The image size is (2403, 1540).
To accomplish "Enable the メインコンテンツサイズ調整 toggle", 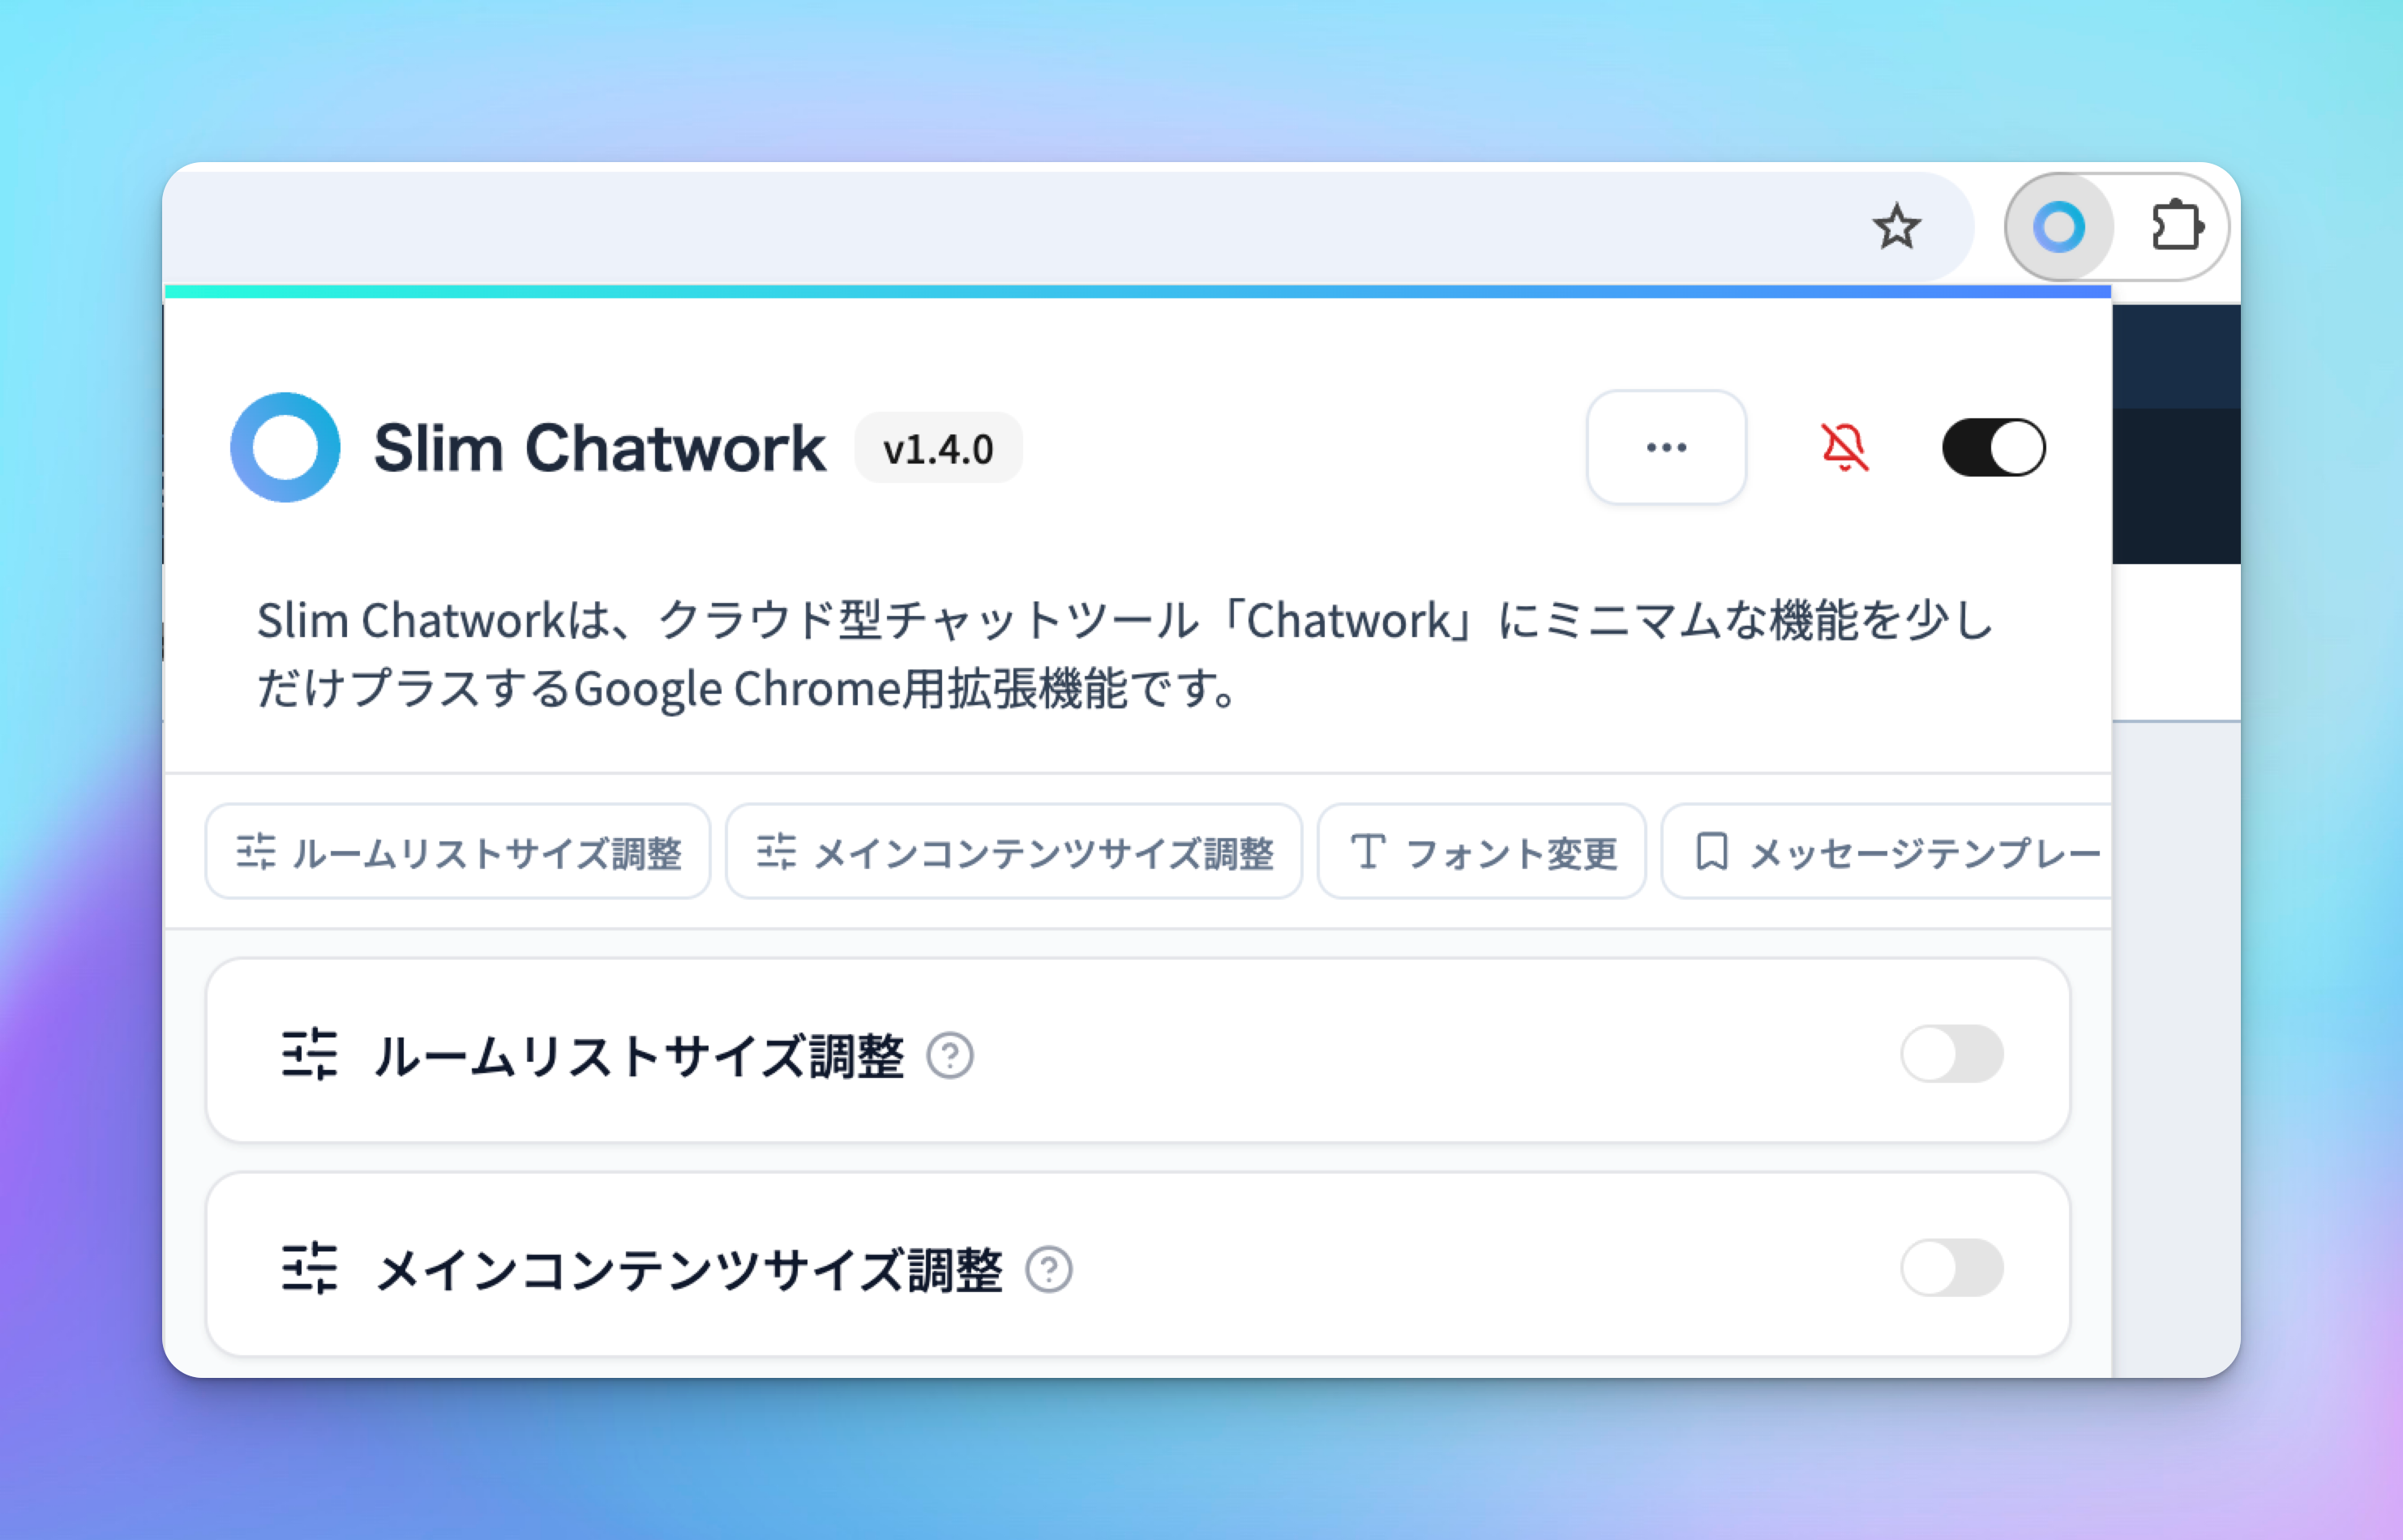I will tap(1951, 1268).
